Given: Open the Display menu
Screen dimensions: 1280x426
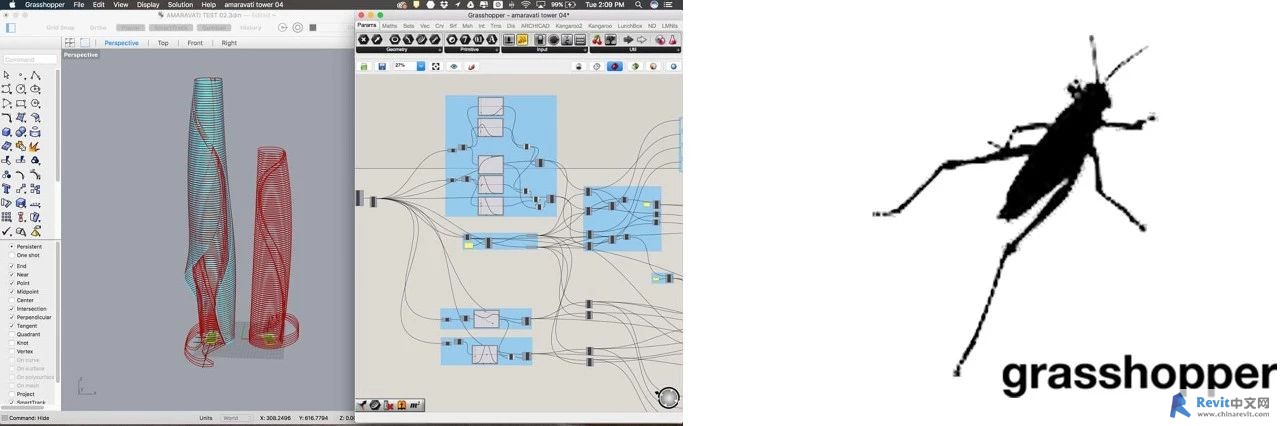Looking at the screenshot, I should point(148,5).
